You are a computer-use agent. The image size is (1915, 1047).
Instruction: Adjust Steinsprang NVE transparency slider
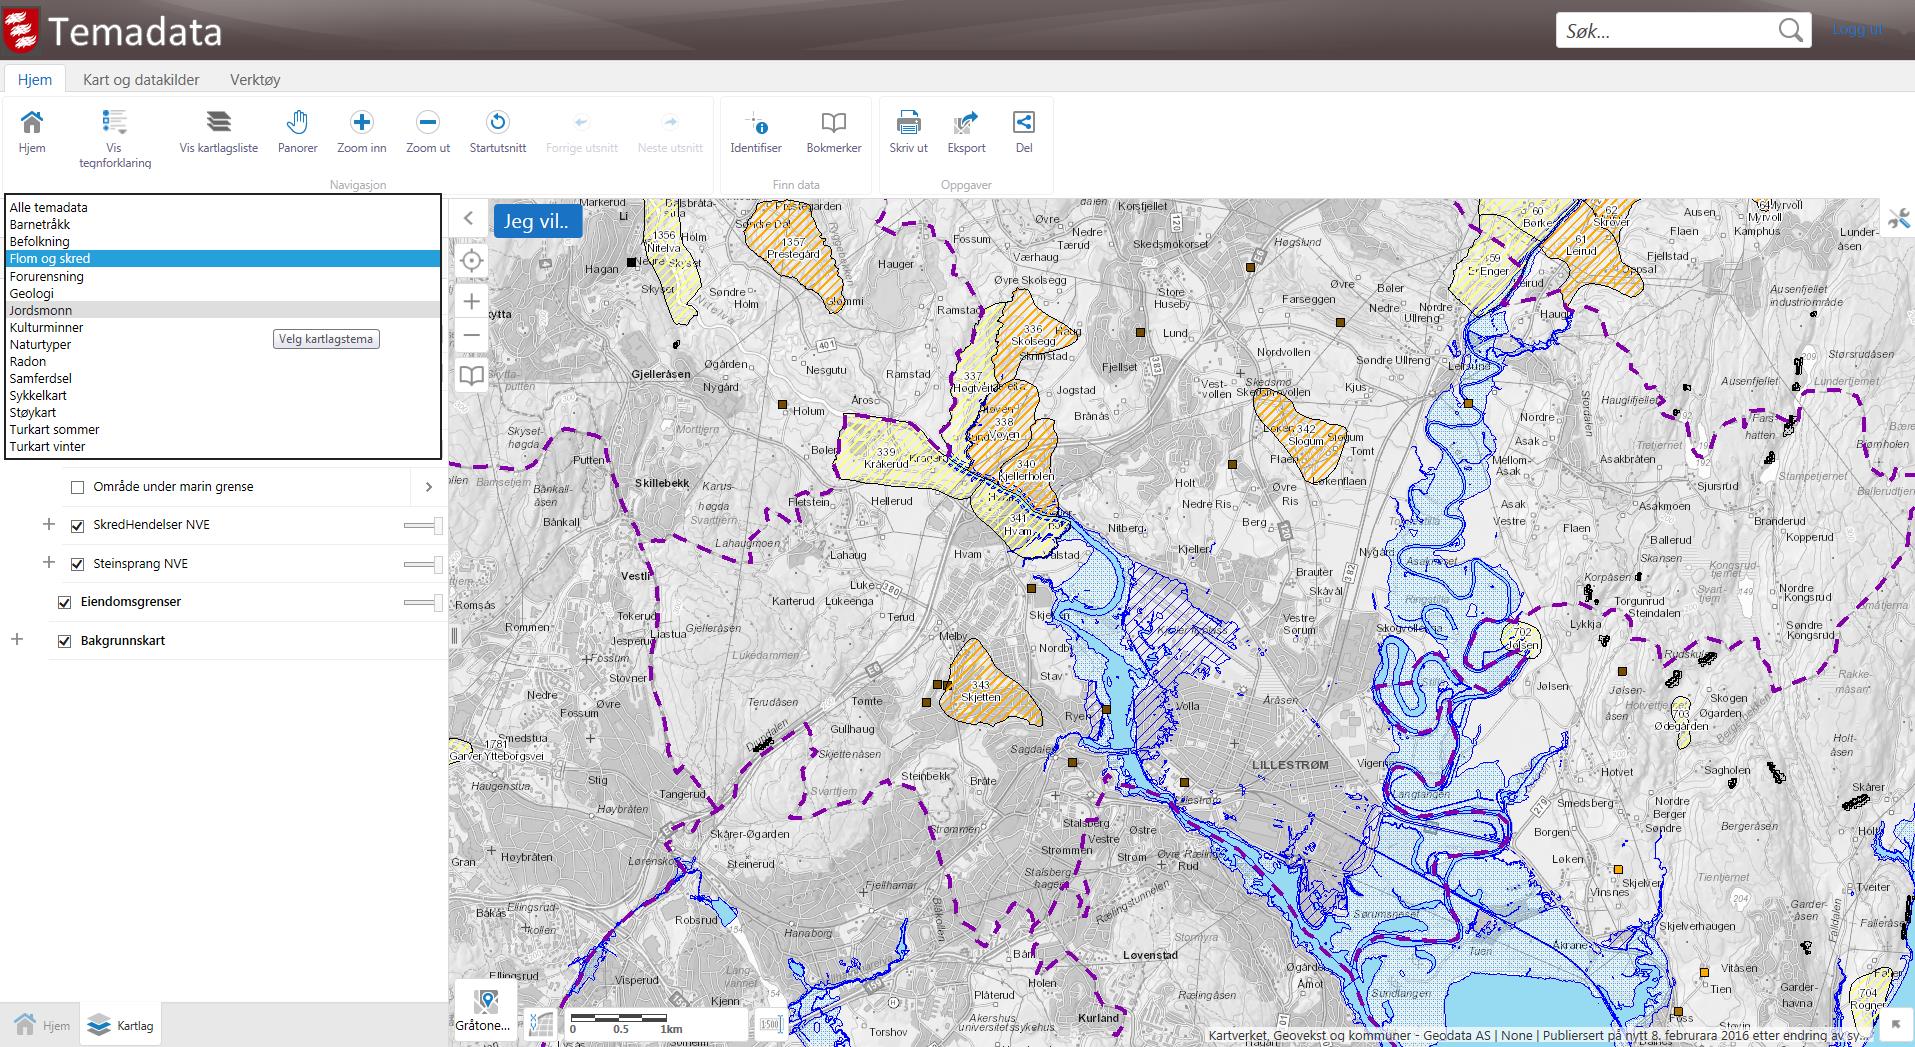tap(423, 564)
